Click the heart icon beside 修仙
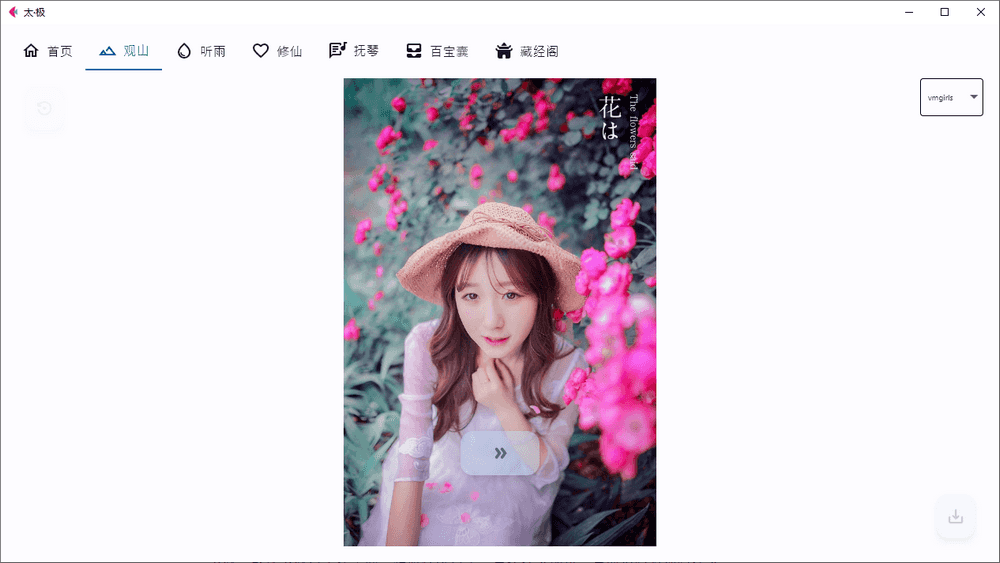 [x=261, y=51]
